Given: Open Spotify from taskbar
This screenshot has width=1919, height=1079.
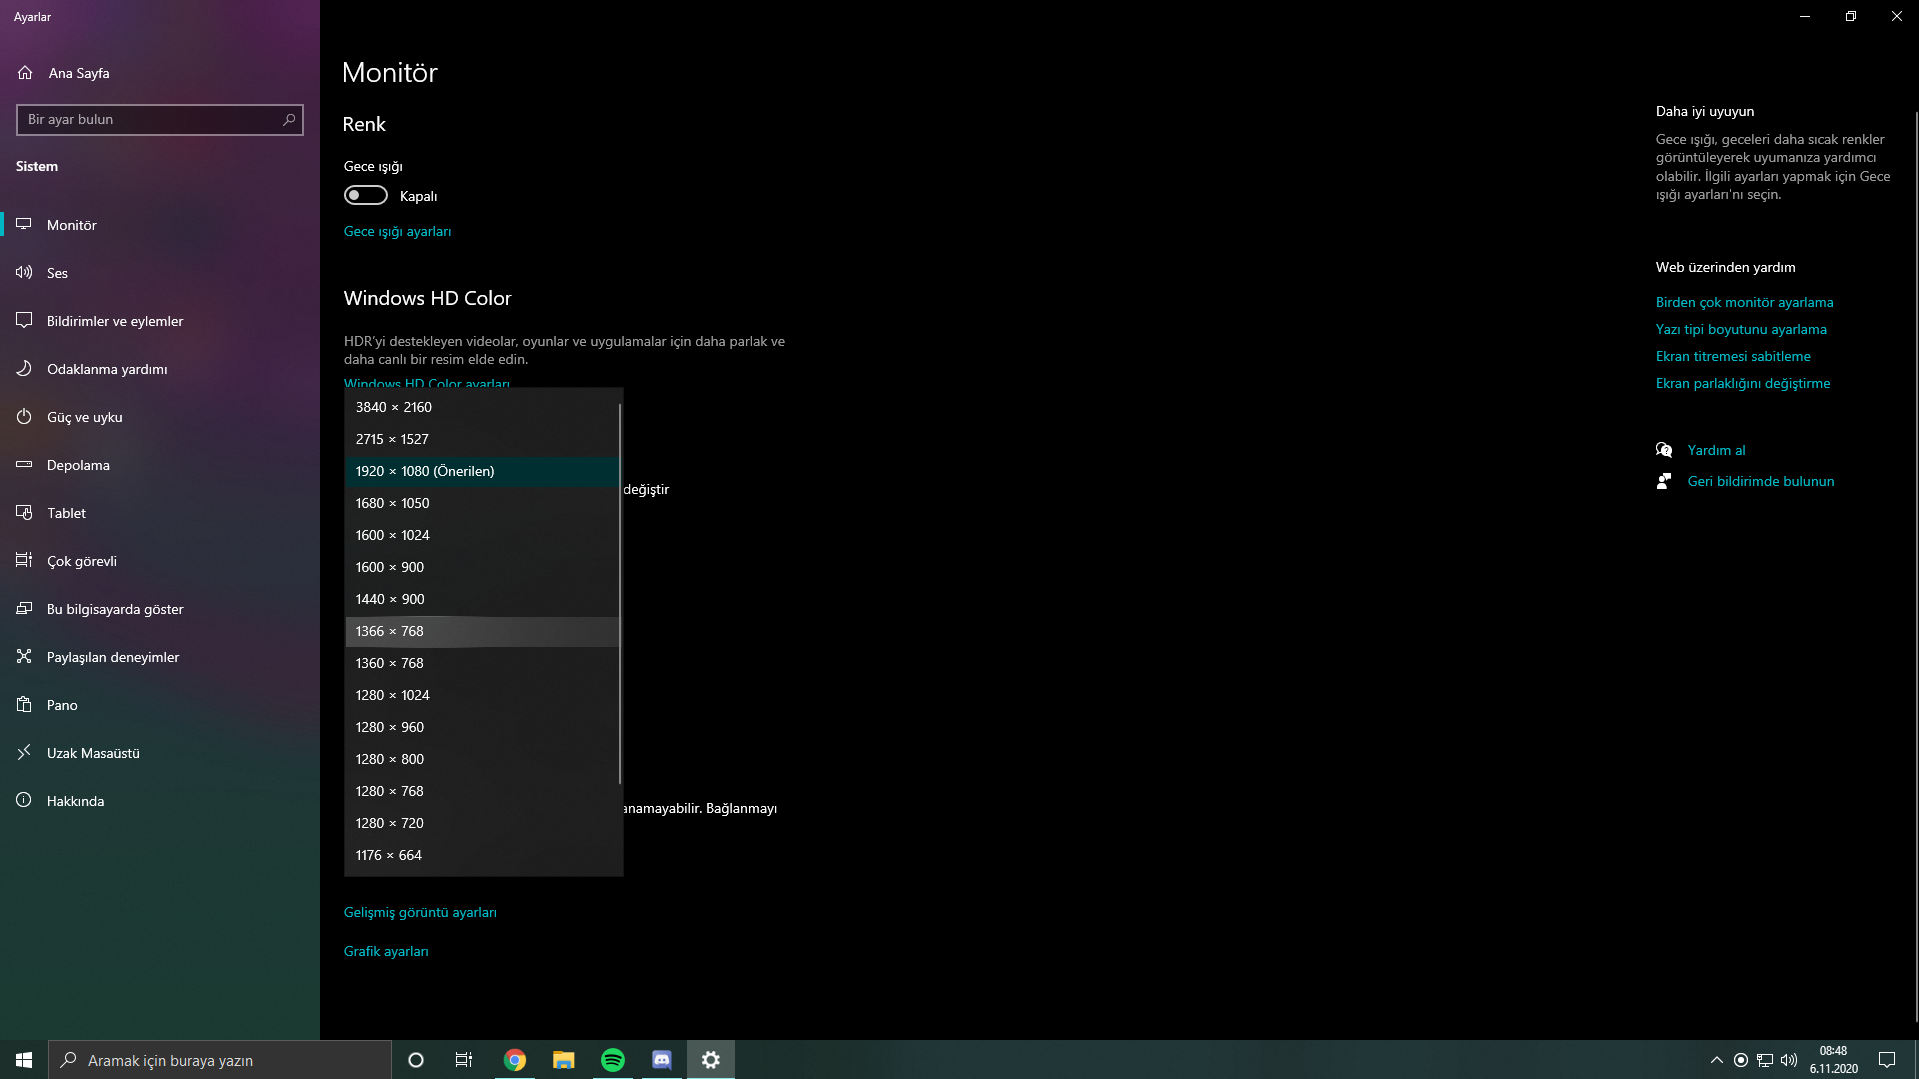Looking at the screenshot, I should coord(613,1060).
